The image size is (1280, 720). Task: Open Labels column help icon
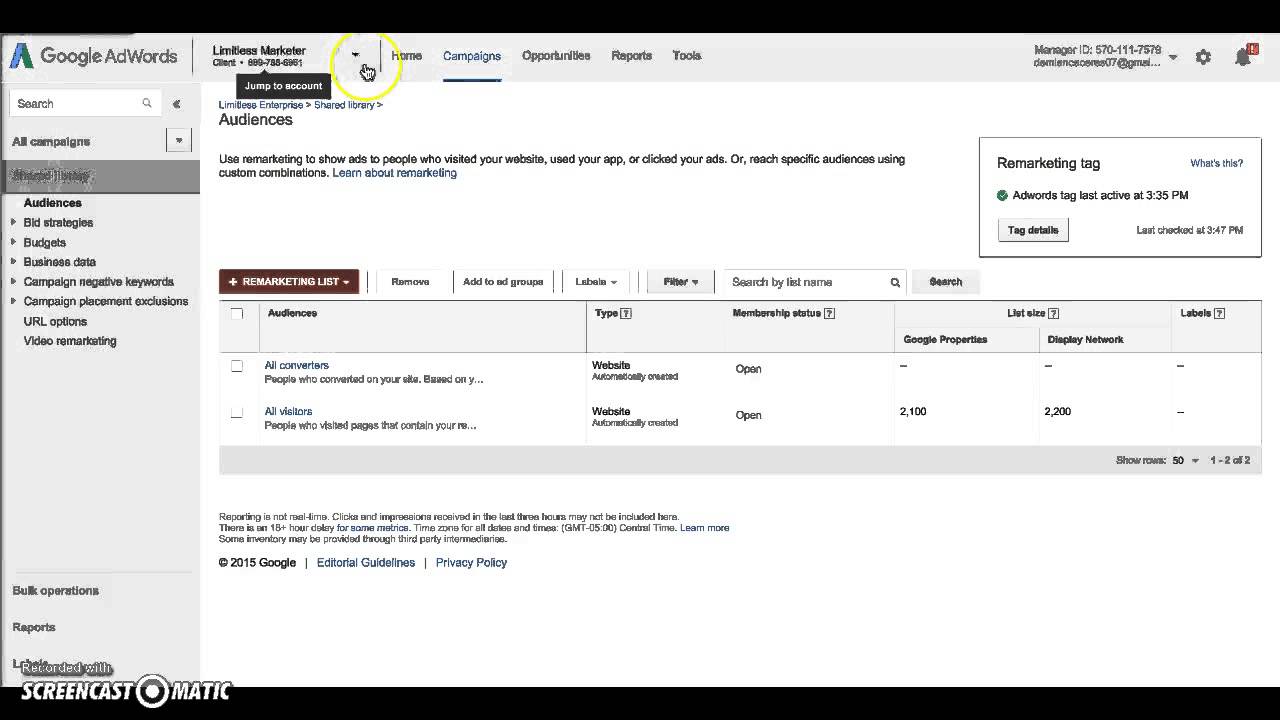[1219, 313]
